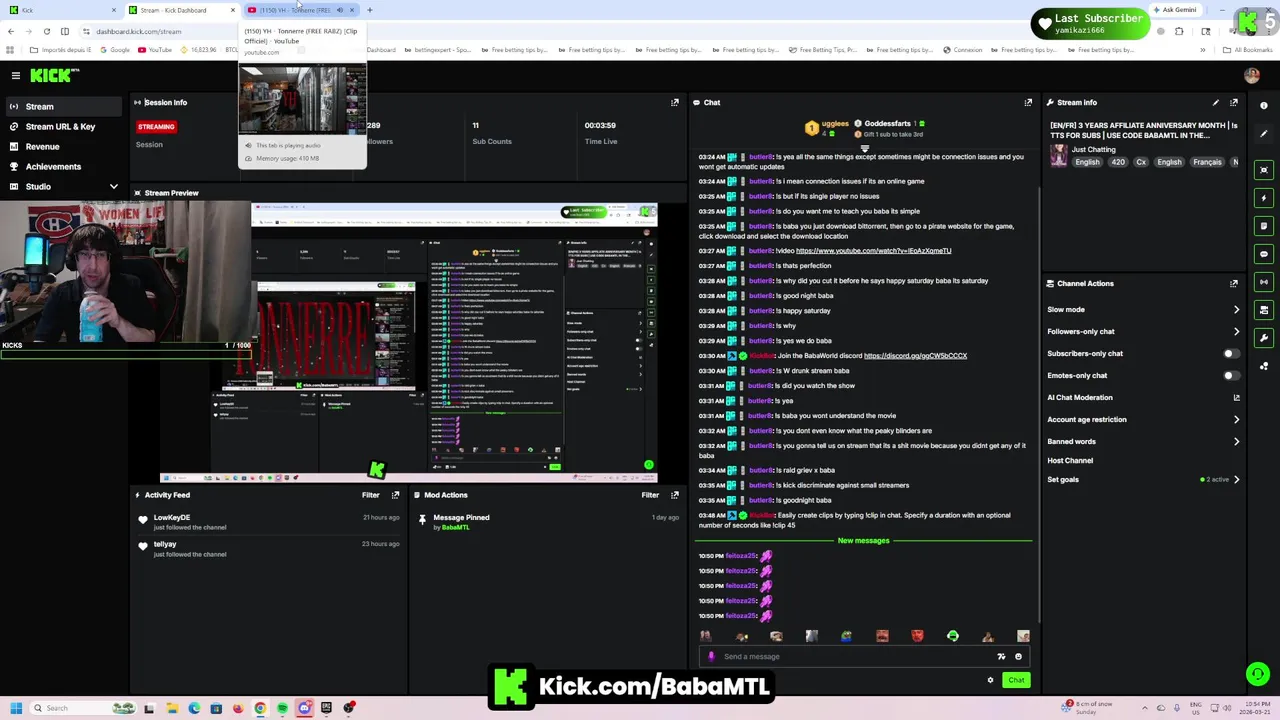This screenshot has width=1280, height=720.
Task: Edit stream info with the pencil icon
Action: tap(1216, 102)
